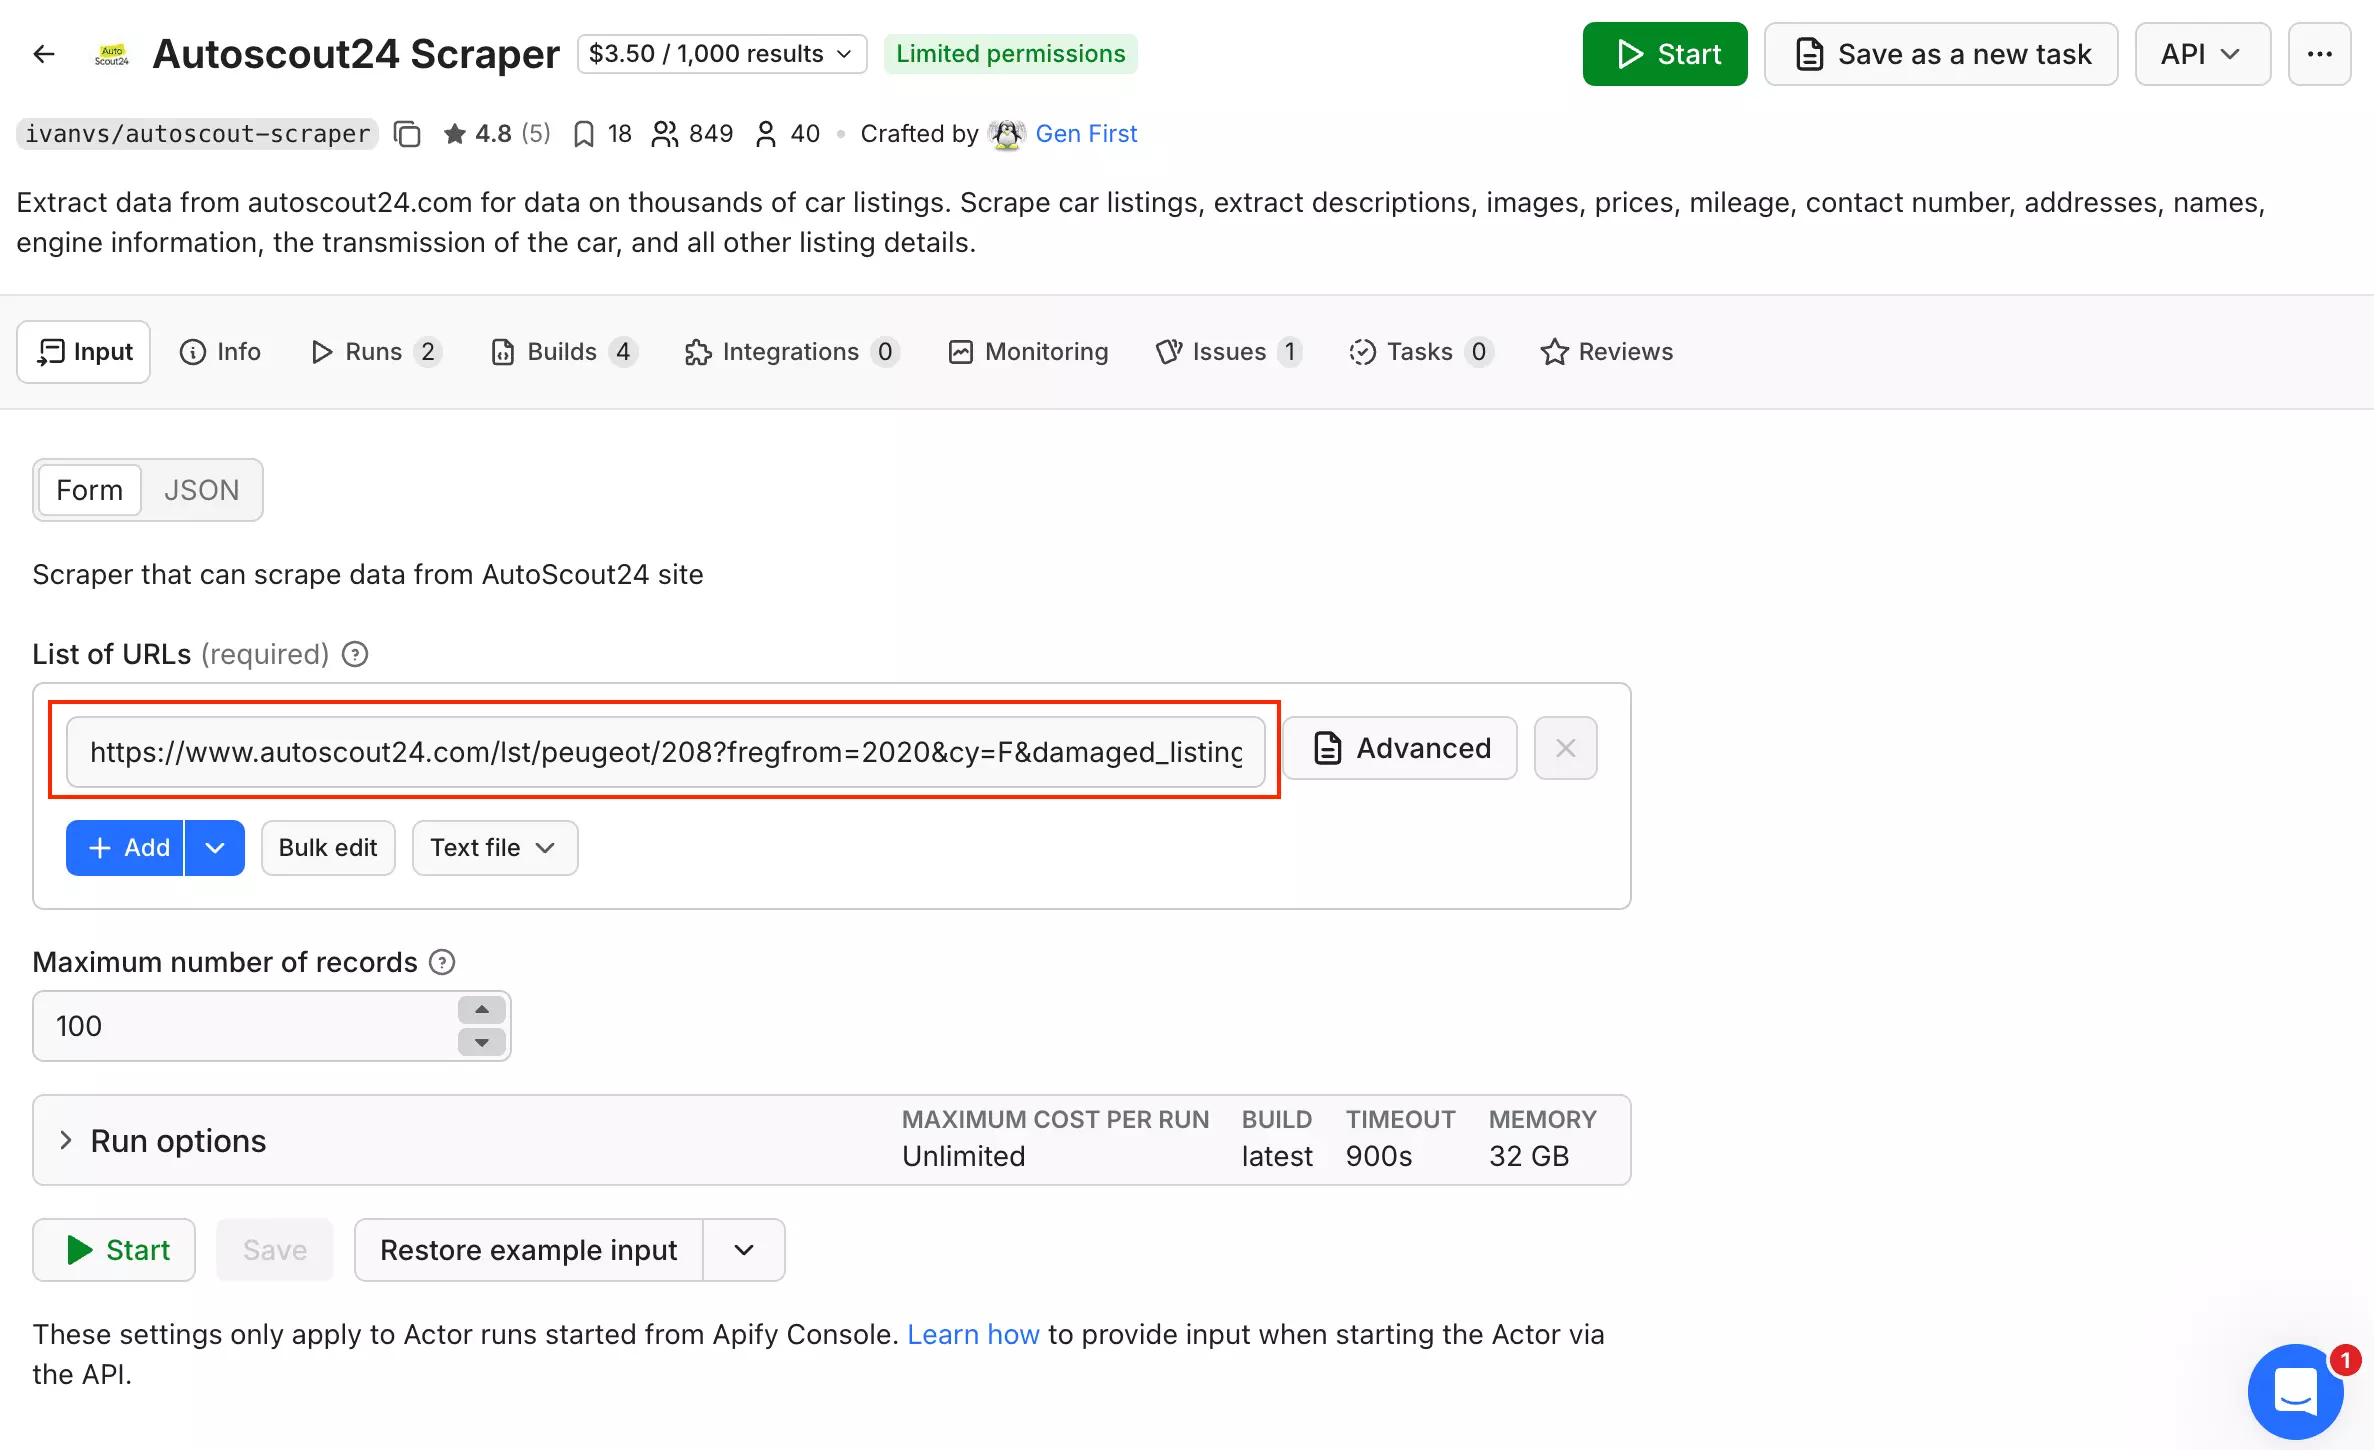This screenshot has height=1450, width=2374.
Task: Click the green Start button in header
Action: tap(1665, 54)
